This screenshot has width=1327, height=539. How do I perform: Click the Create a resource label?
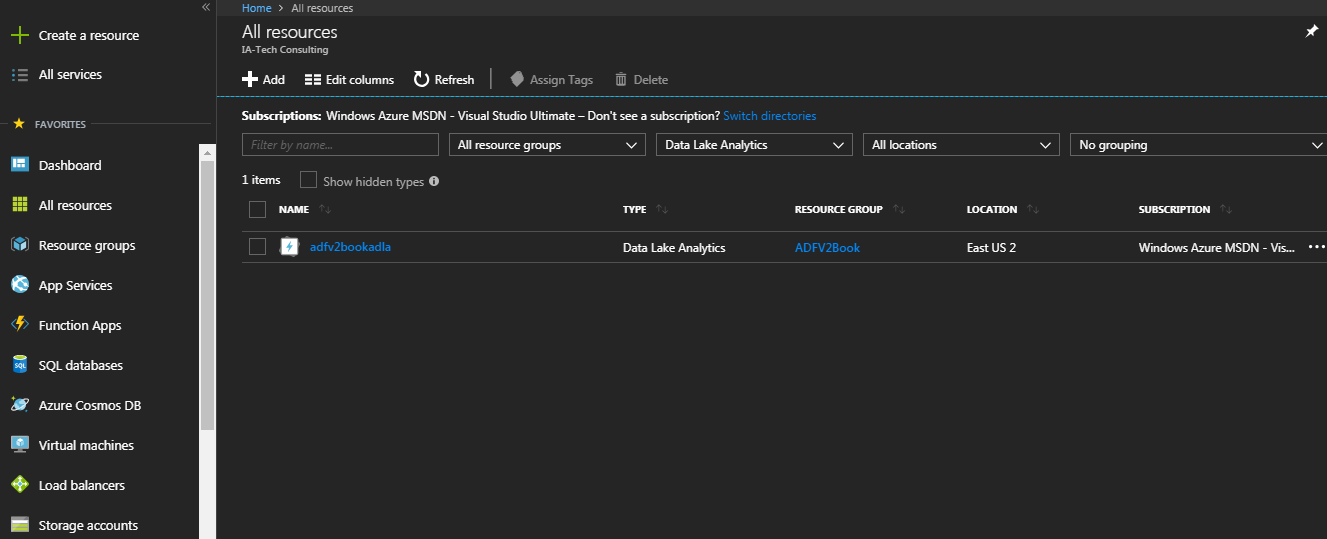[89, 35]
